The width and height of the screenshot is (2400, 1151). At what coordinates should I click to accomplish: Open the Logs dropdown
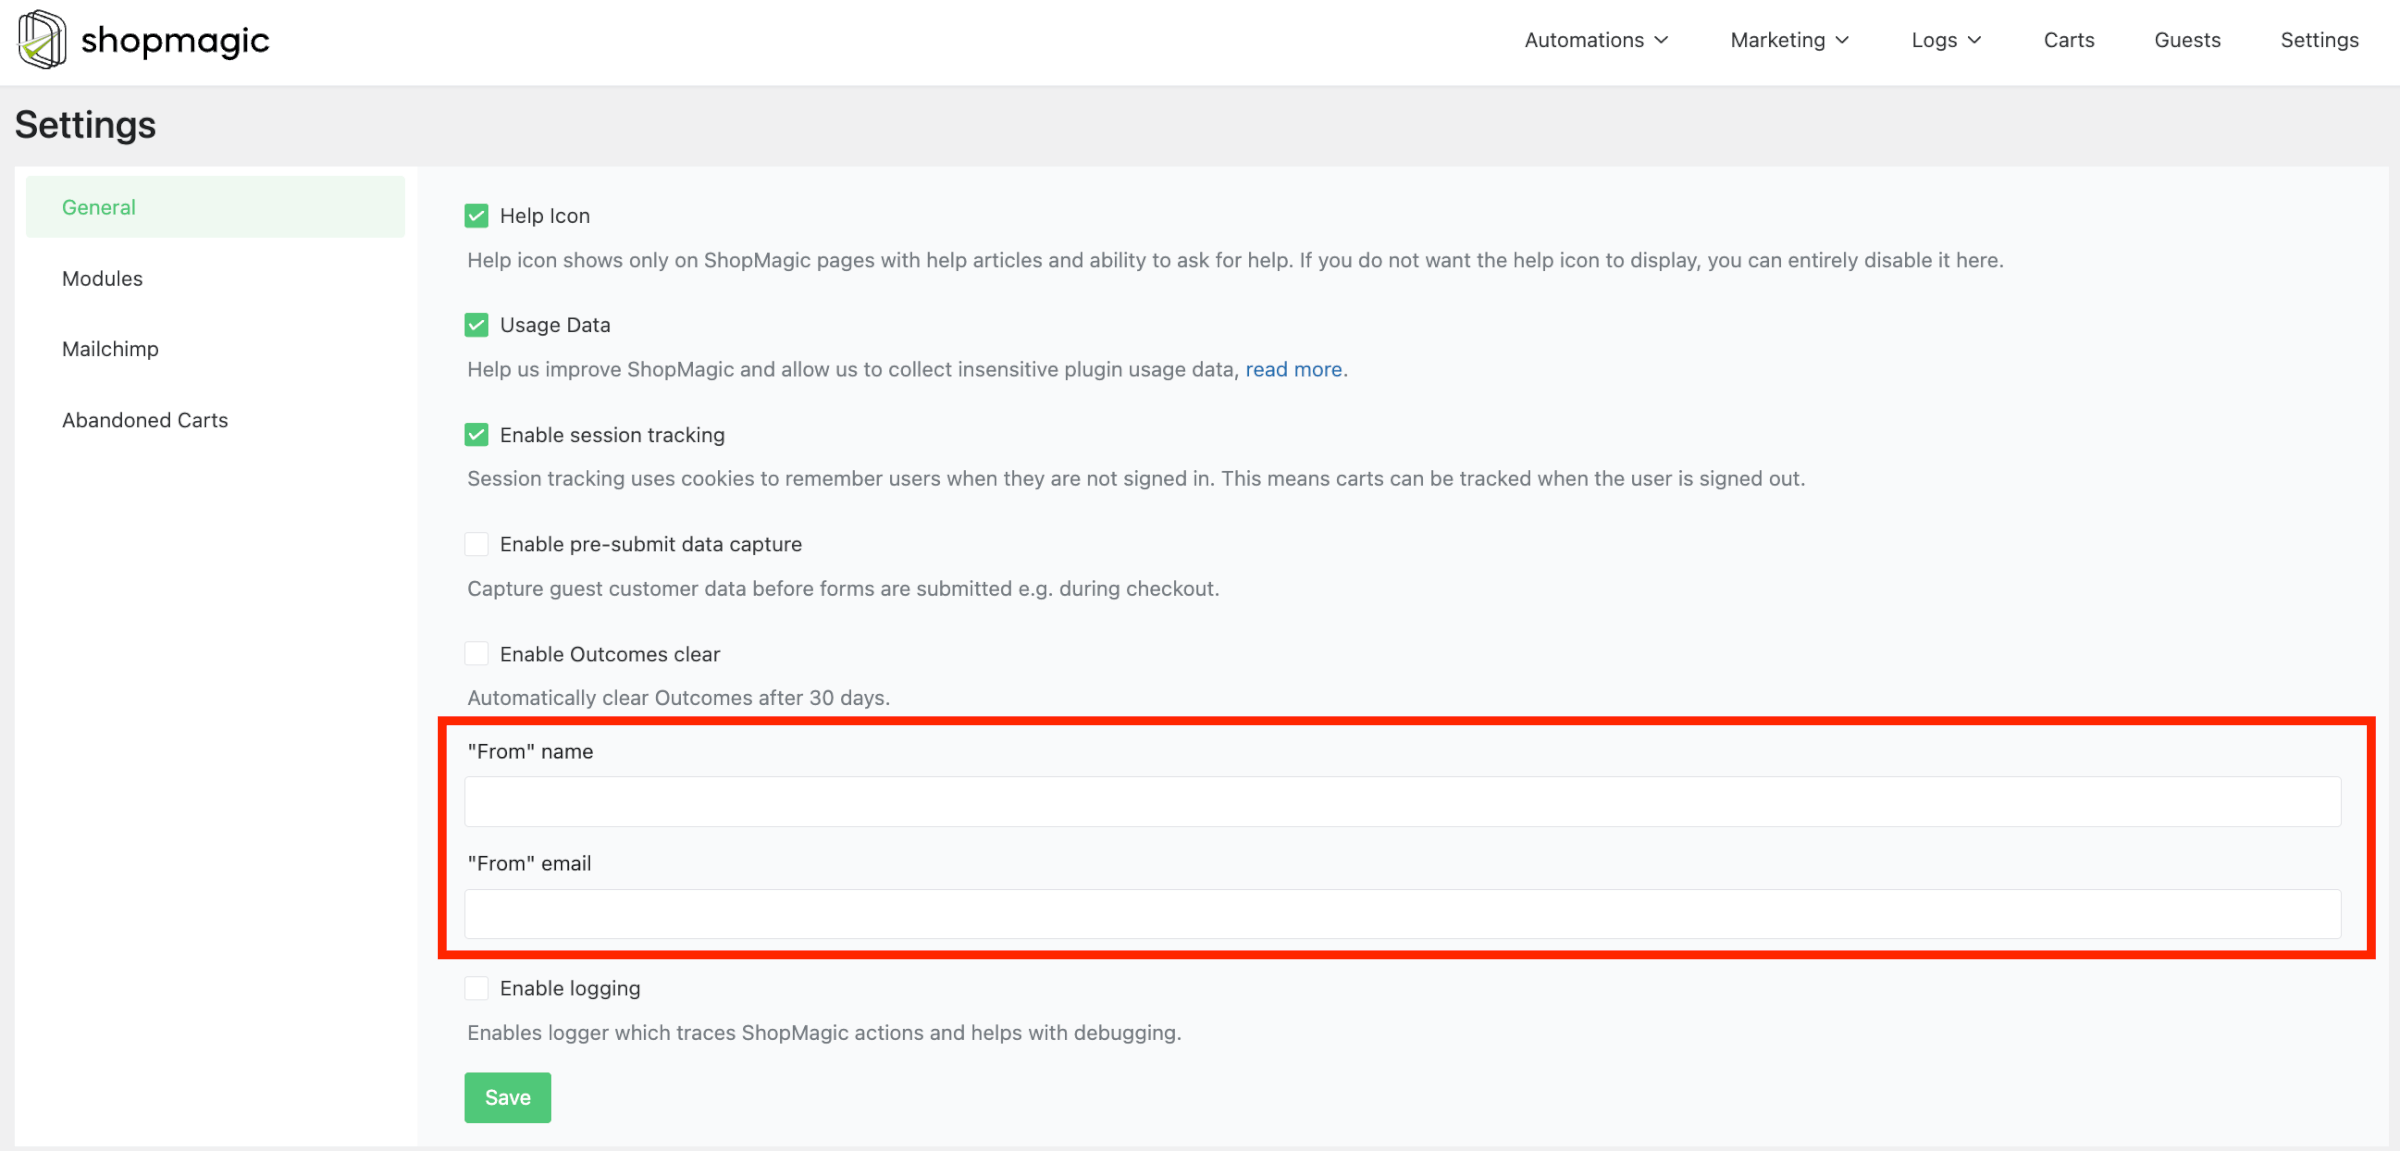point(1945,40)
